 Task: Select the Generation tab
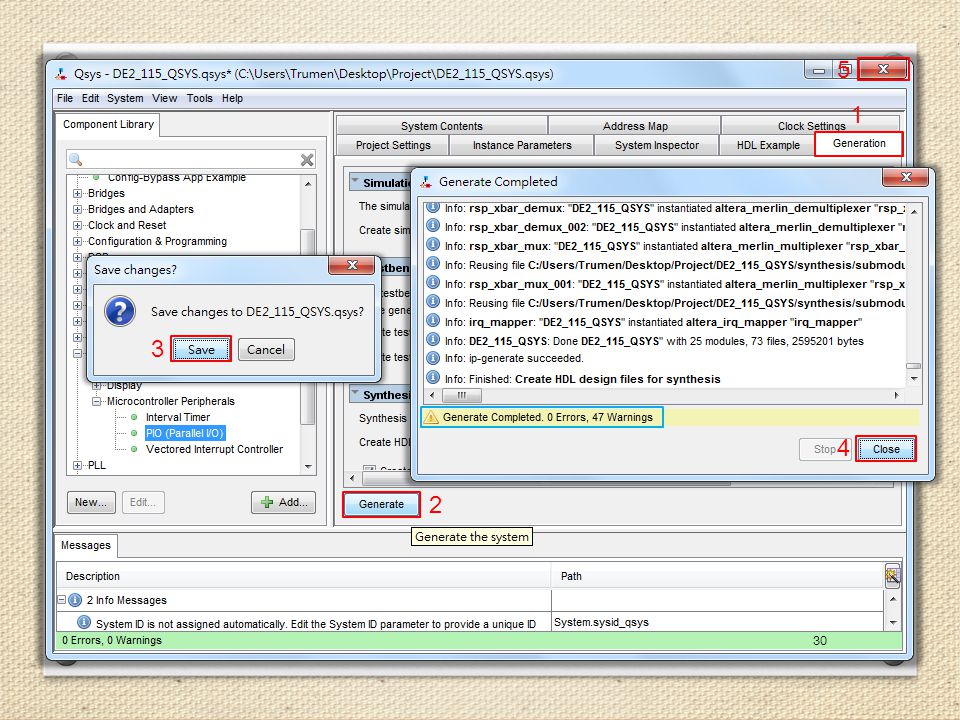click(859, 144)
